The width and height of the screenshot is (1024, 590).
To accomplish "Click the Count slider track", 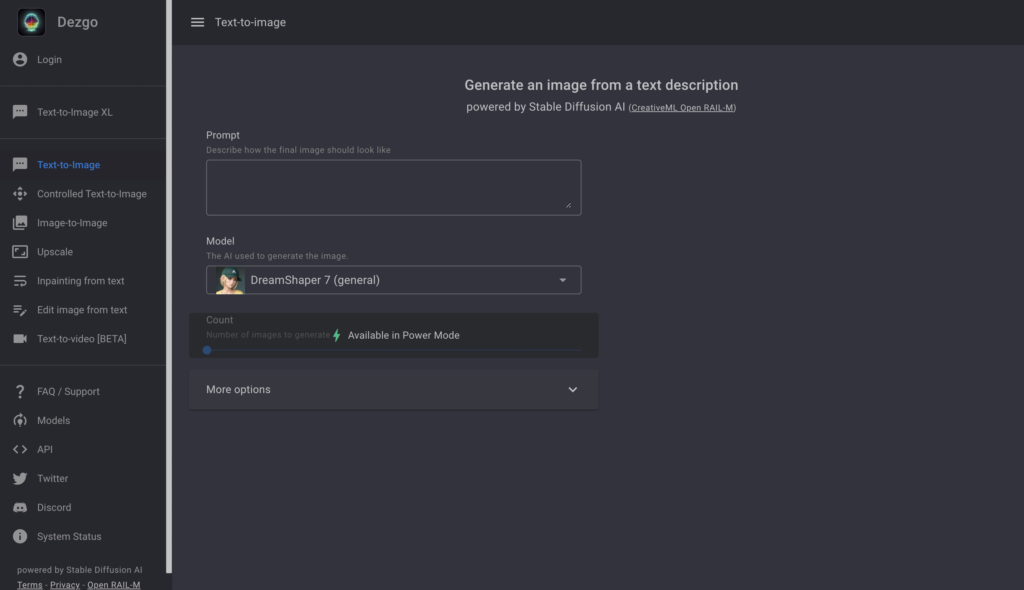I will click(x=394, y=350).
